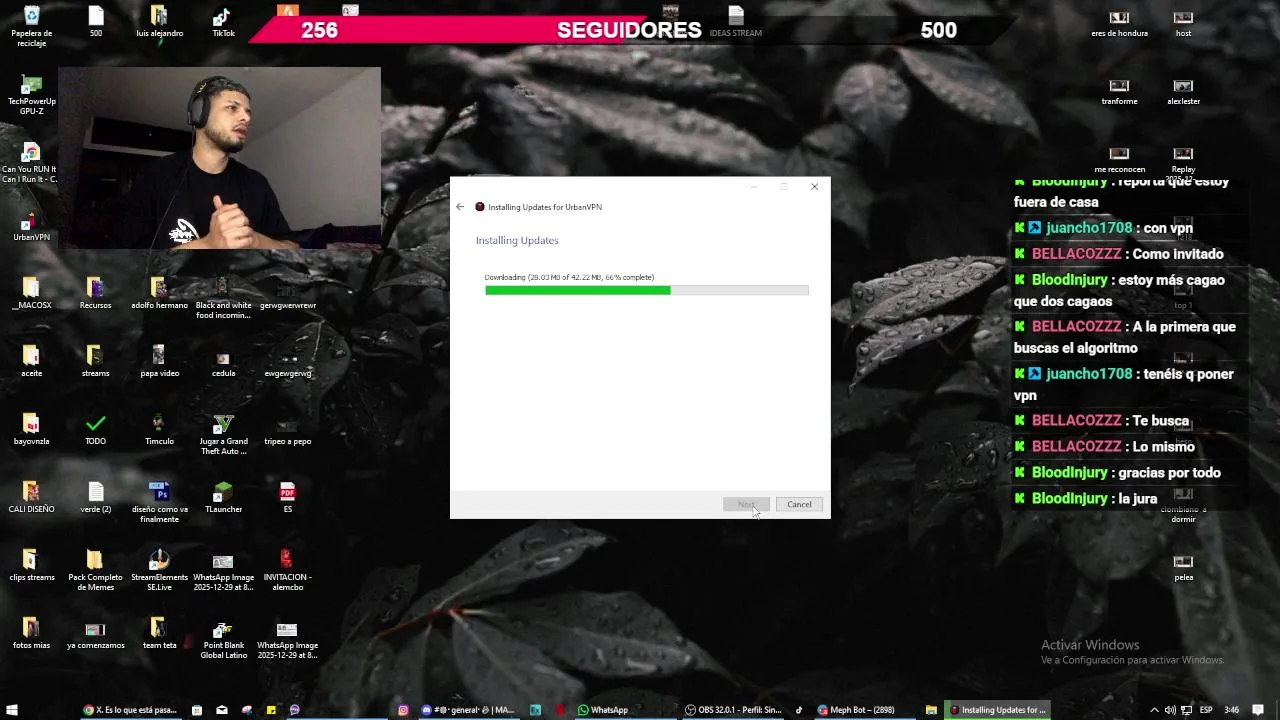The height and width of the screenshot is (720, 1280).
Task: Launch Jugar a Grand Theft Auto shortcut
Action: (x=223, y=435)
